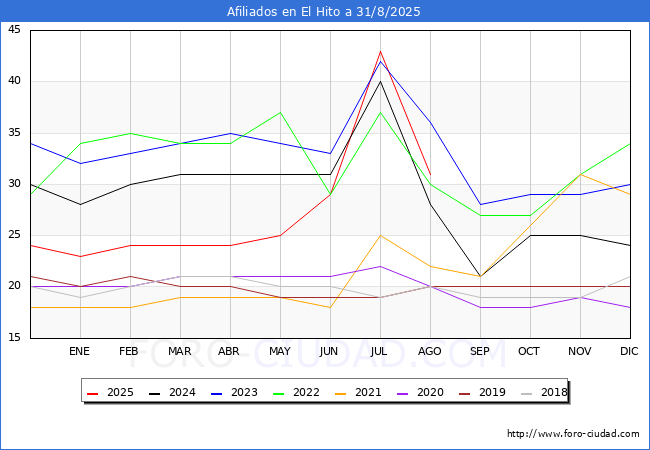Select the AGO label on the x-axis
This screenshot has height=450, width=650.
pos(430,352)
